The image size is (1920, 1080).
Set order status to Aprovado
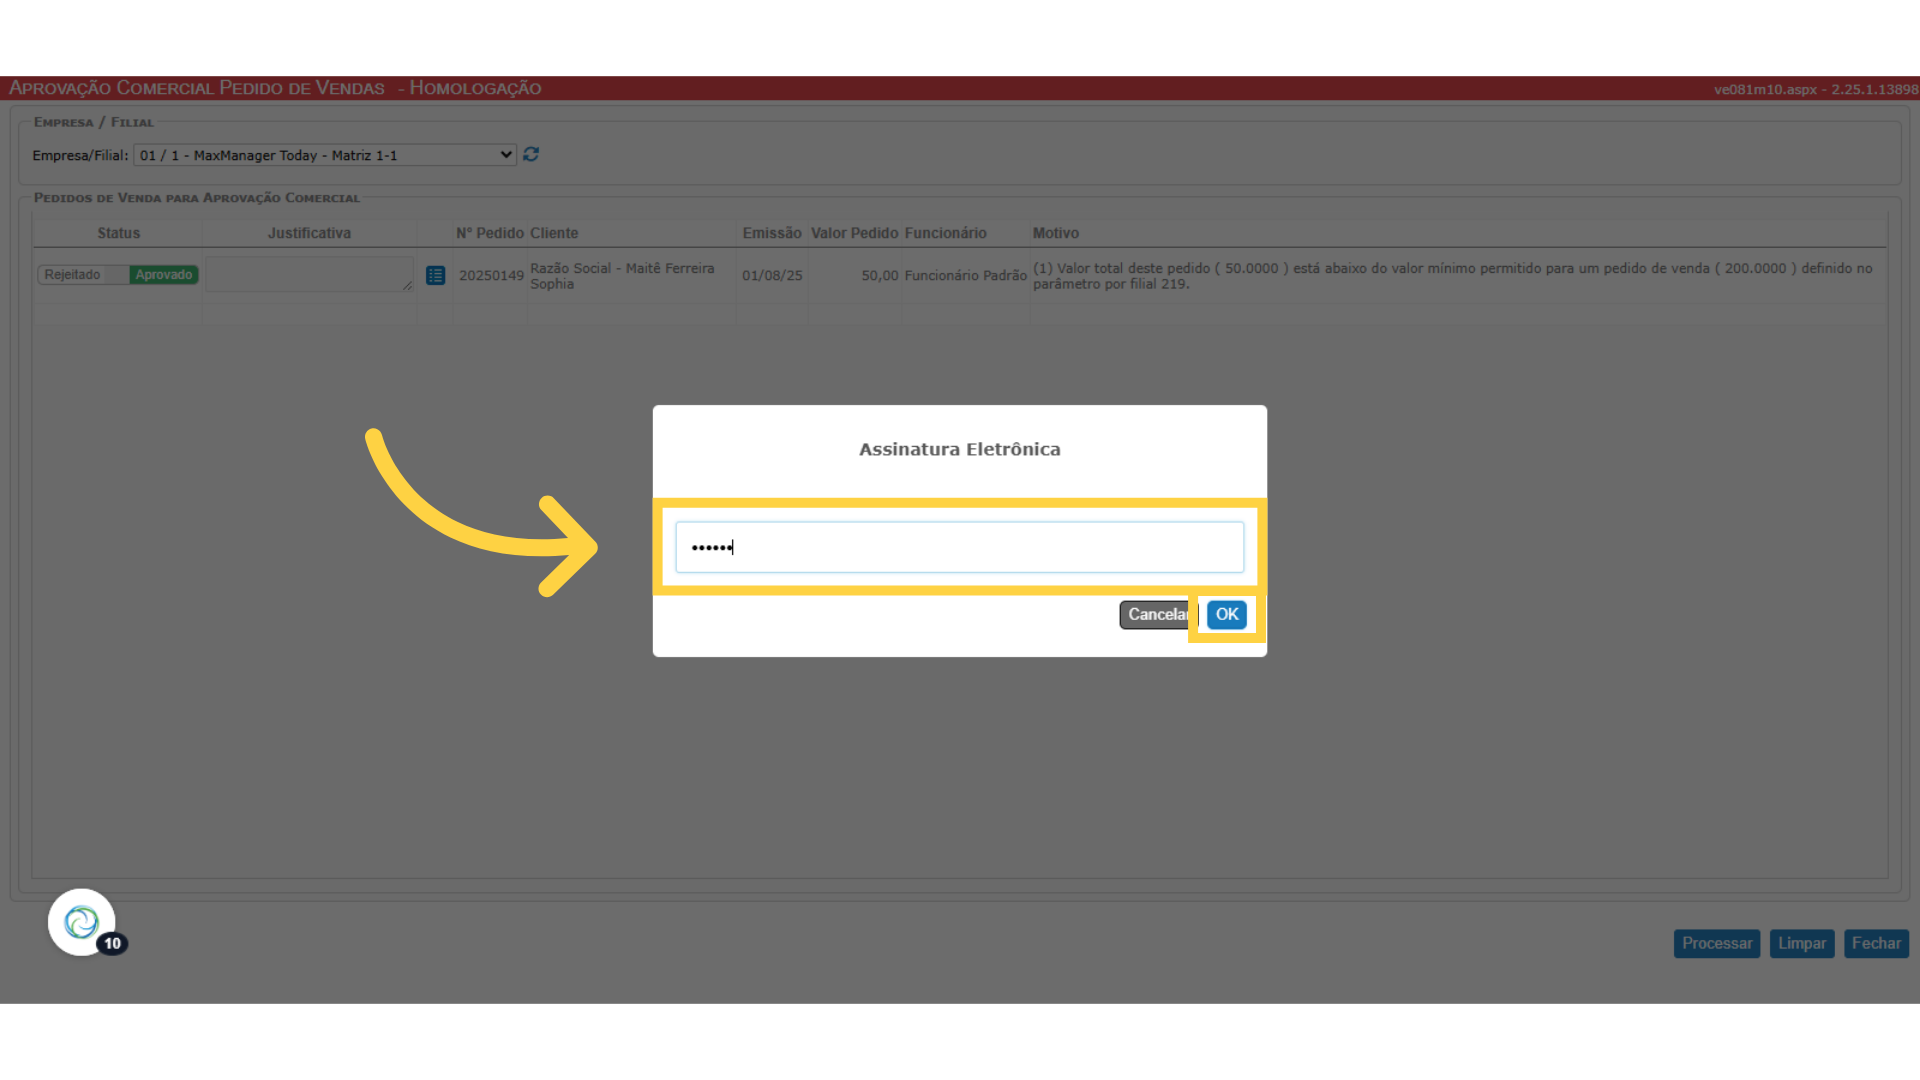164,274
